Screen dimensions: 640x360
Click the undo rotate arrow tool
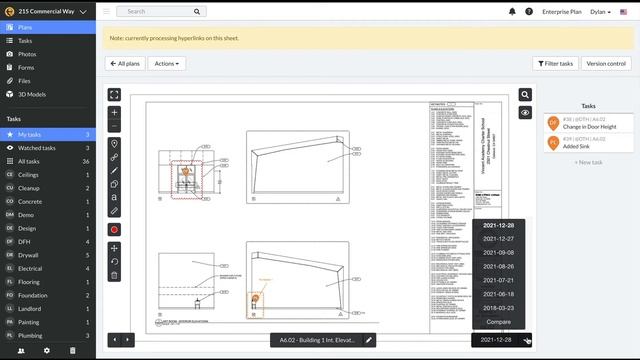(114, 262)
